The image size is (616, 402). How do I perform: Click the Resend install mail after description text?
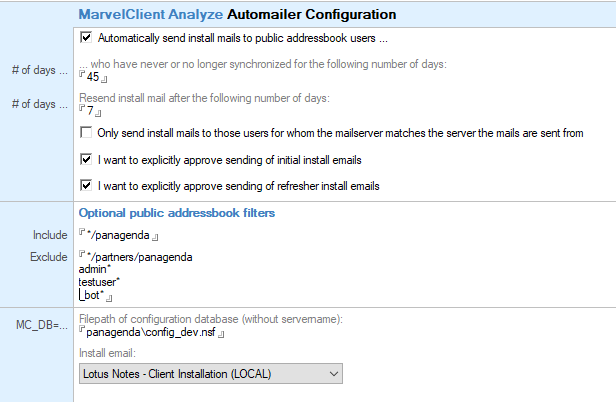204,98
